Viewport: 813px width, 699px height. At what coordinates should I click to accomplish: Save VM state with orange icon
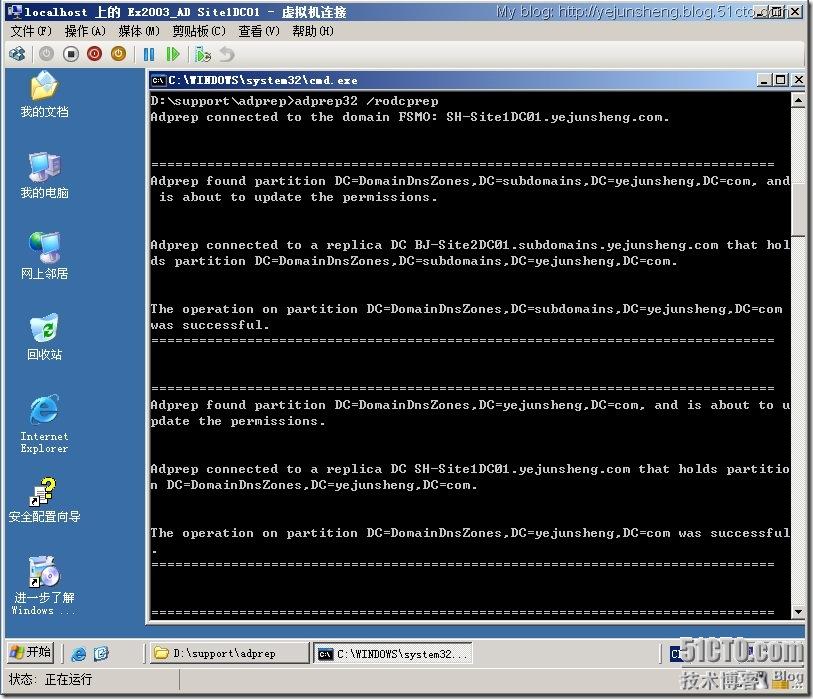[118, 54]
